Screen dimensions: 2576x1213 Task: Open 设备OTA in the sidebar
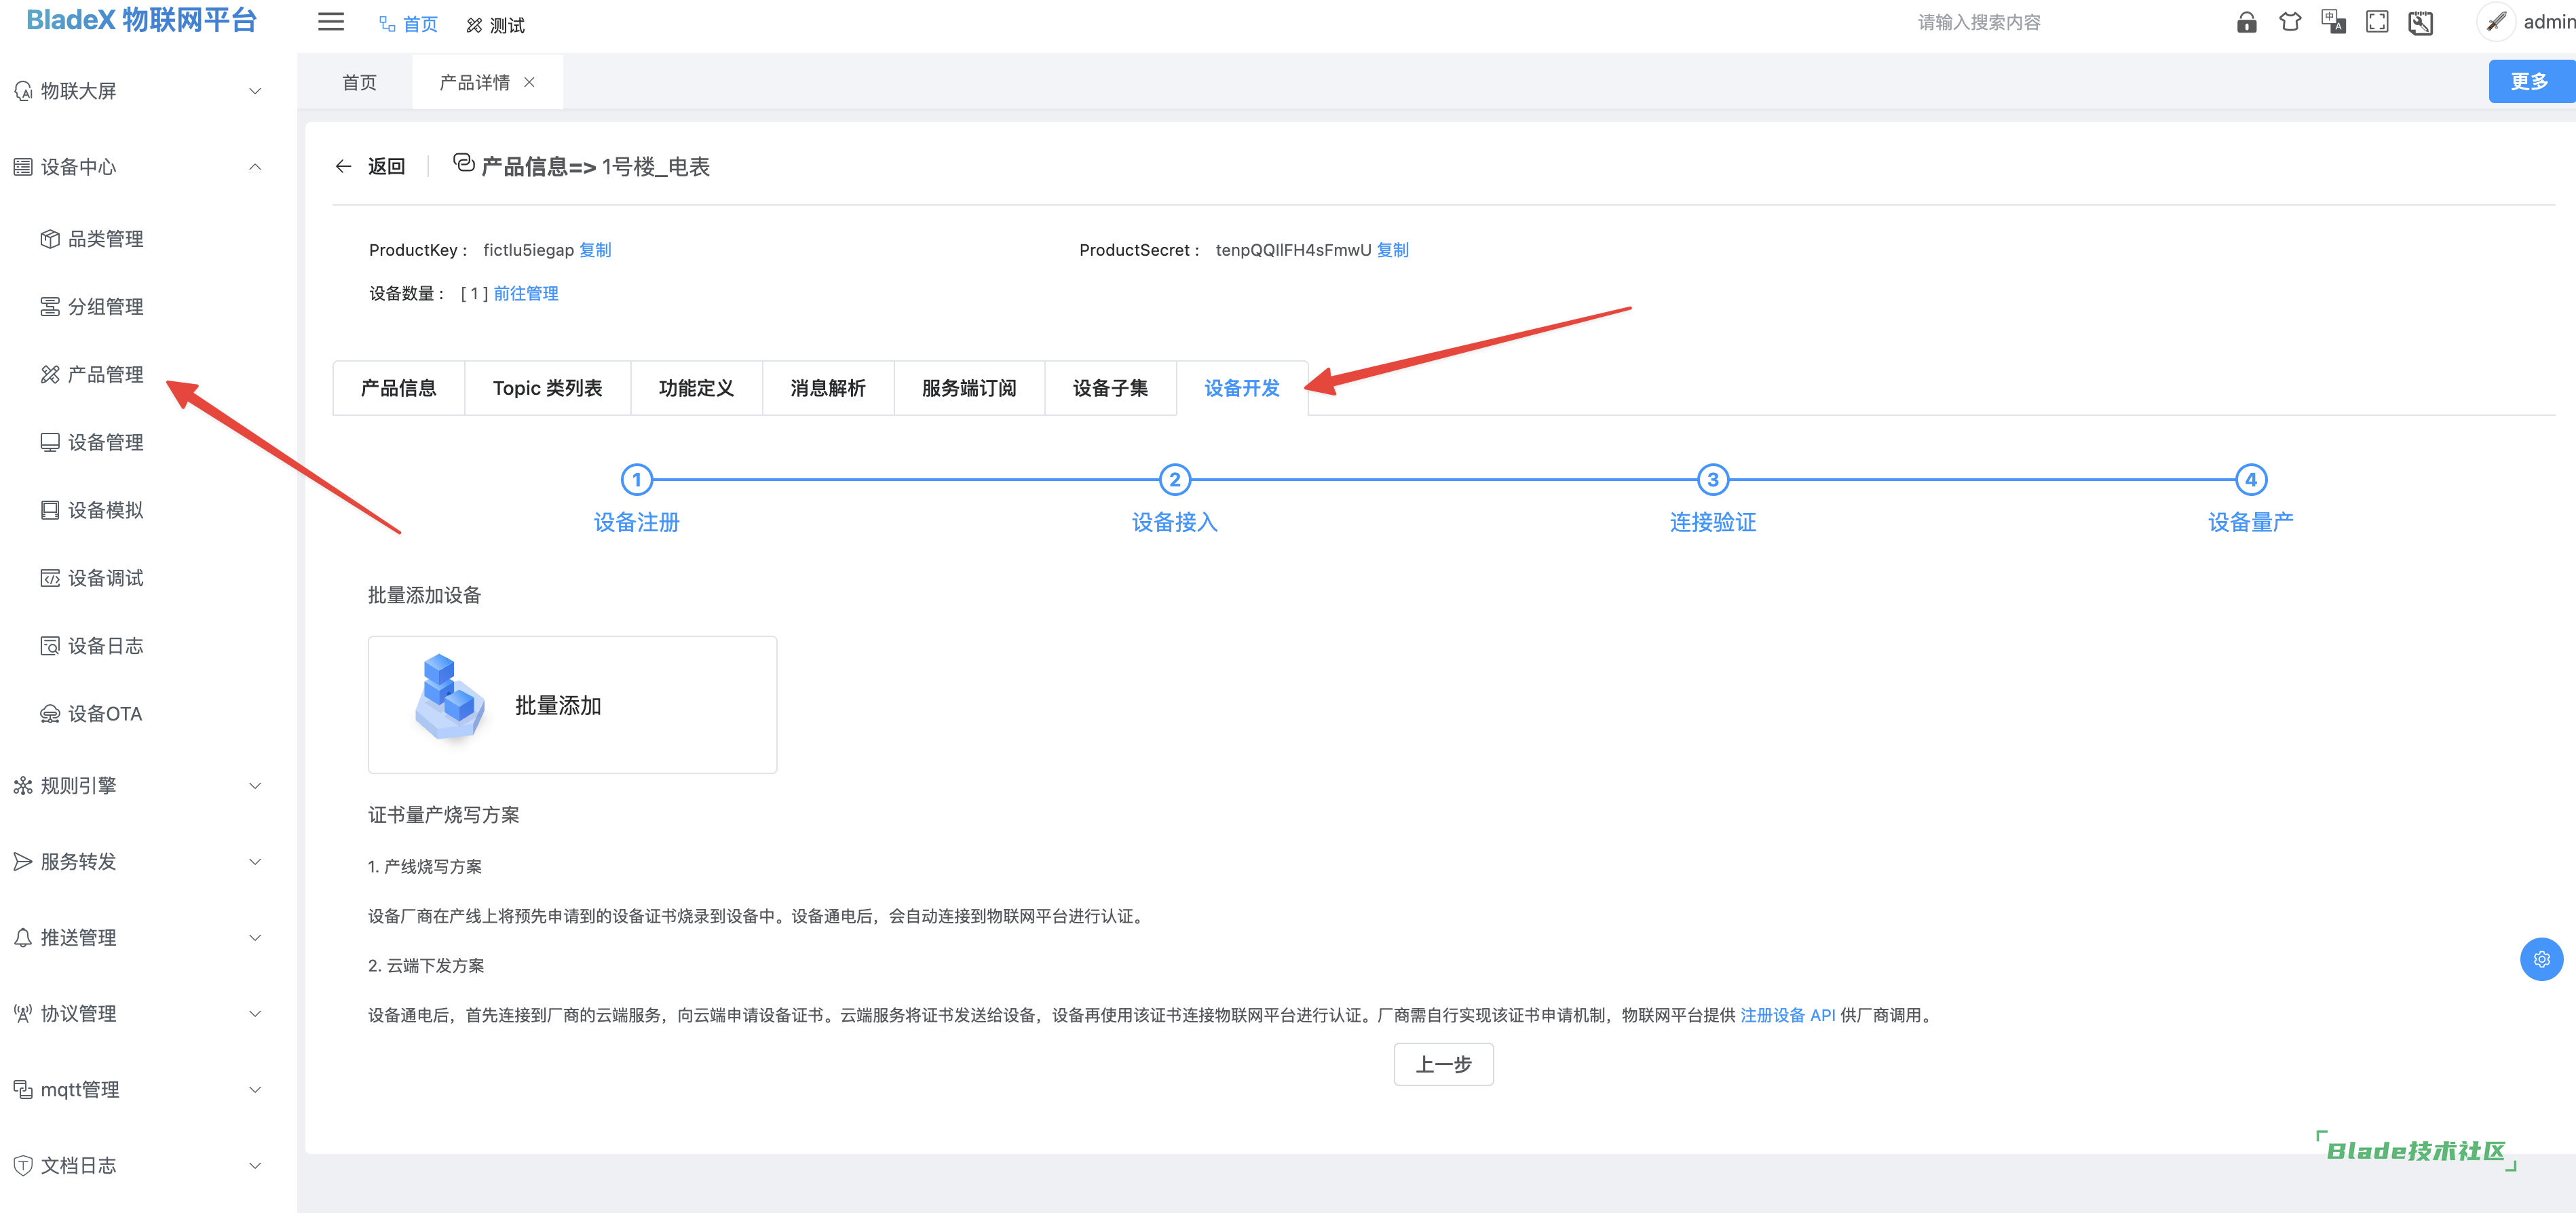click(x=104, y=714)
